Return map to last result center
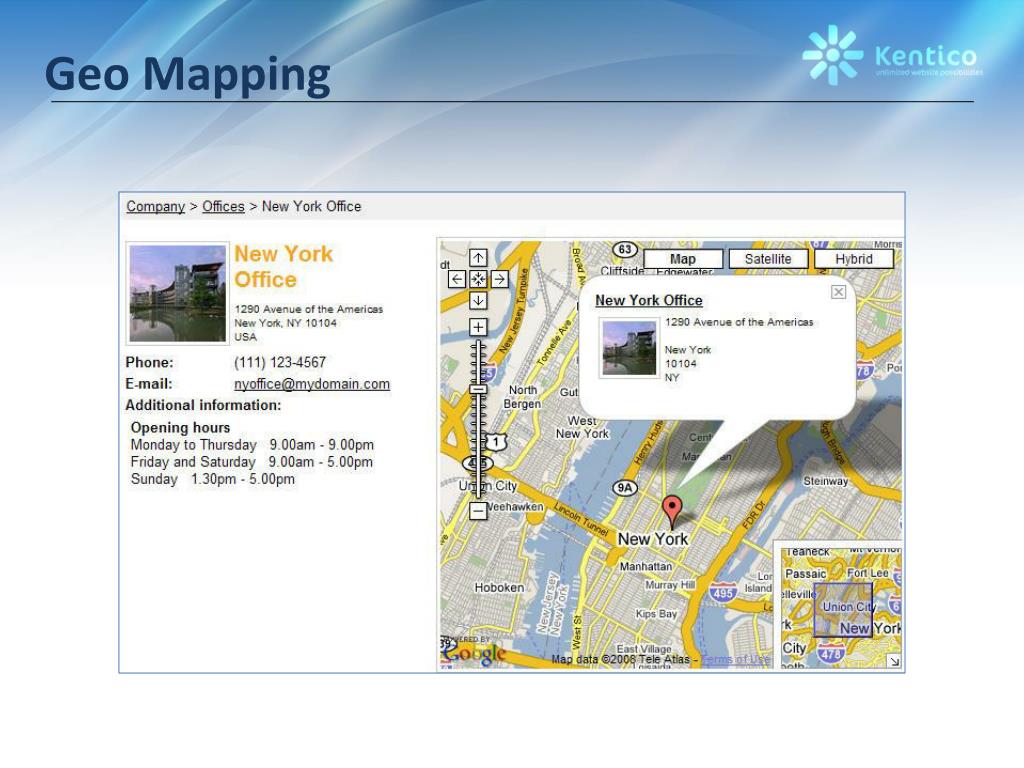Screen dimensions: 1024x768 pyautogui.click(x=478, y=280)
